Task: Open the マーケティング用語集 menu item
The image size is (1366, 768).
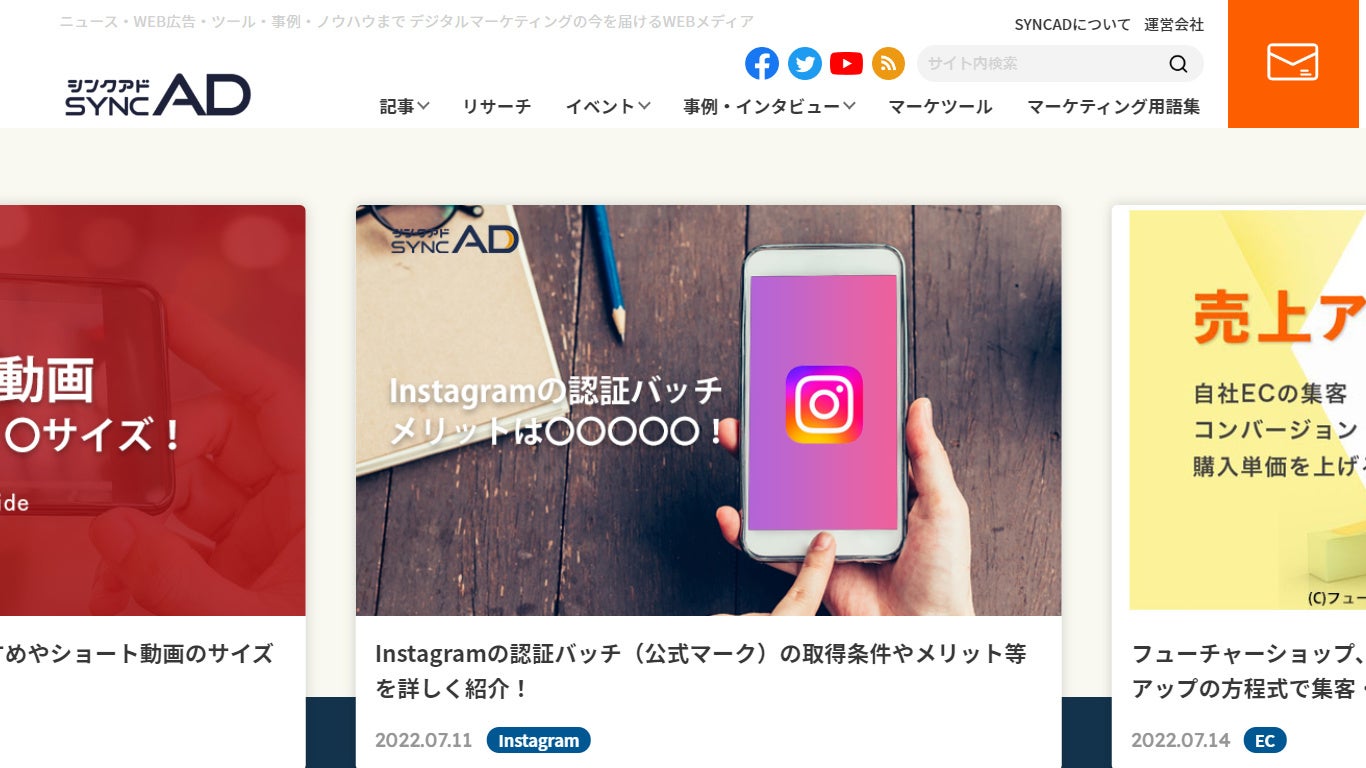Action: coord(1113,106)
